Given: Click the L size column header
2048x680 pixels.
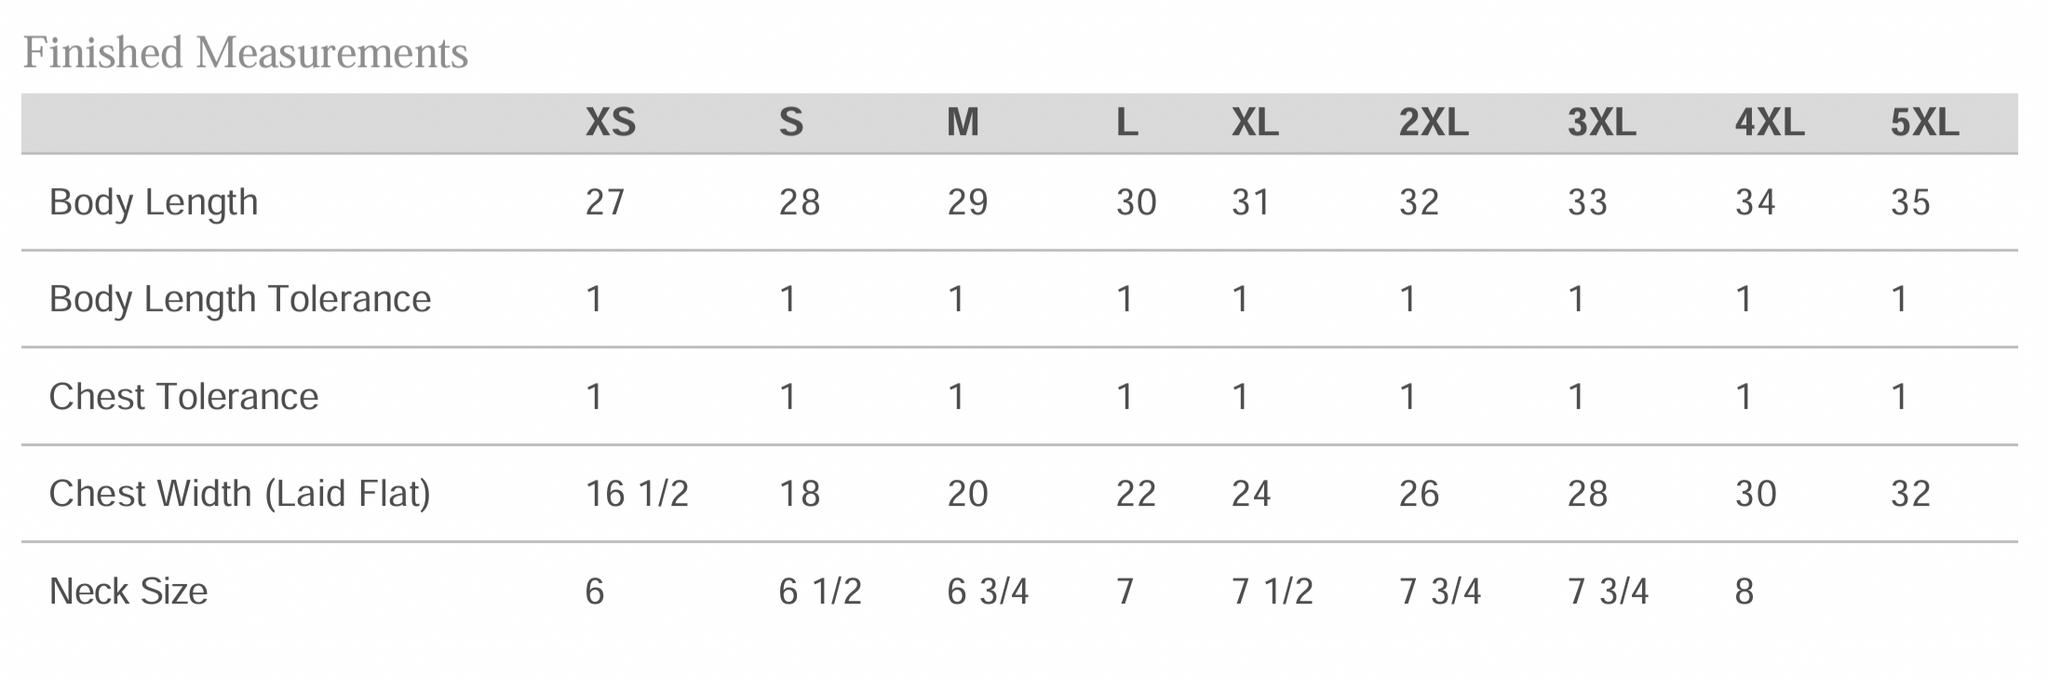Looking at the screenshot, I should [x=1126, y=123].
